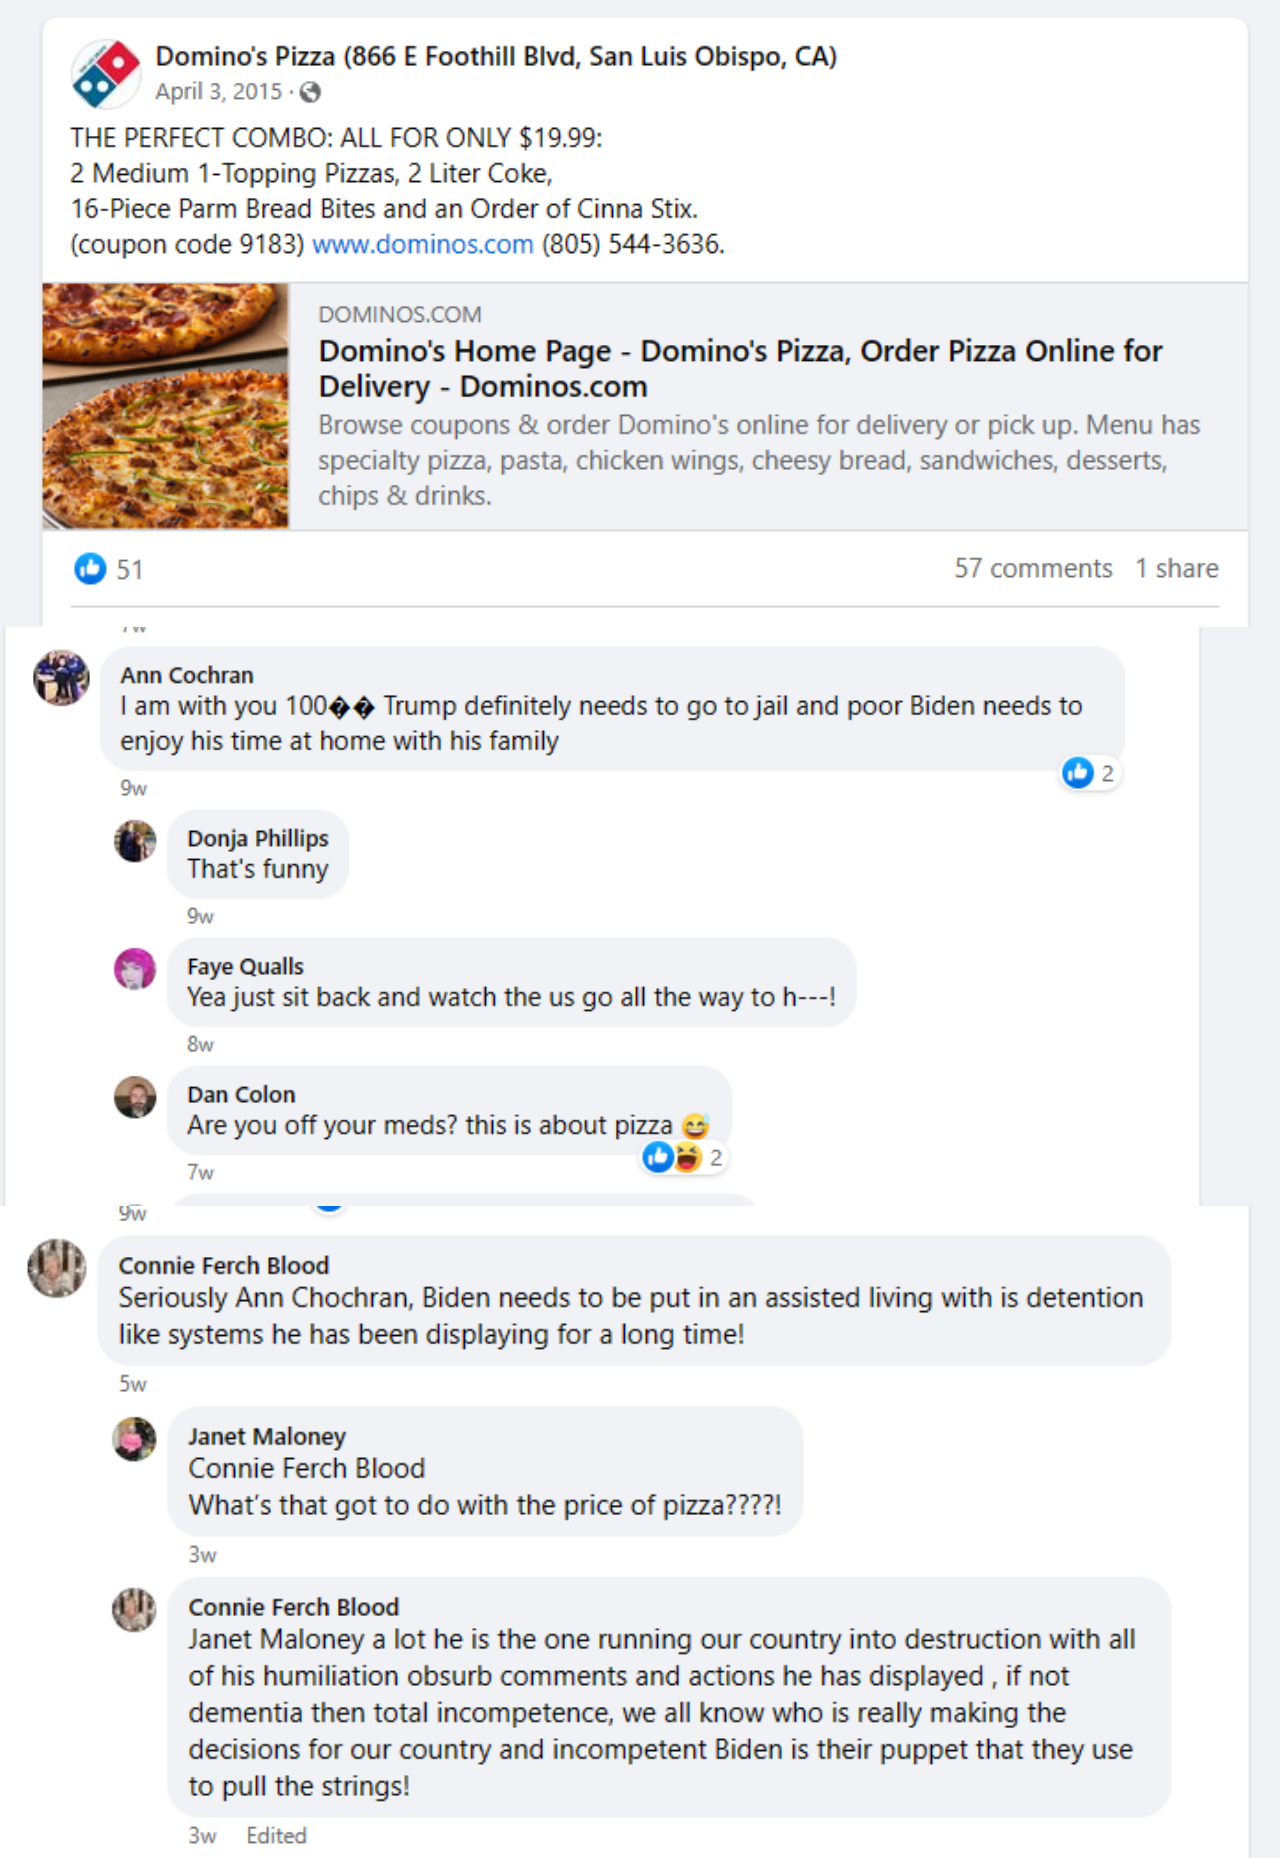The height and width of the screenshot is (1858, 1280).
Task: Open Dan Colon's profile avatar
Action: coord(135,1096)
